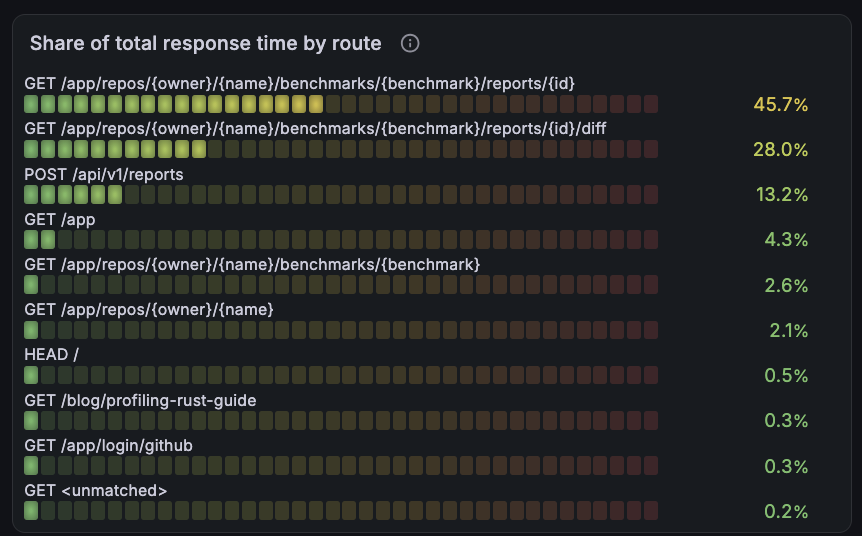The width and height of the screenshot is (862, 536).
Task: Select the 2.1% value
Action: coord(789,330)
